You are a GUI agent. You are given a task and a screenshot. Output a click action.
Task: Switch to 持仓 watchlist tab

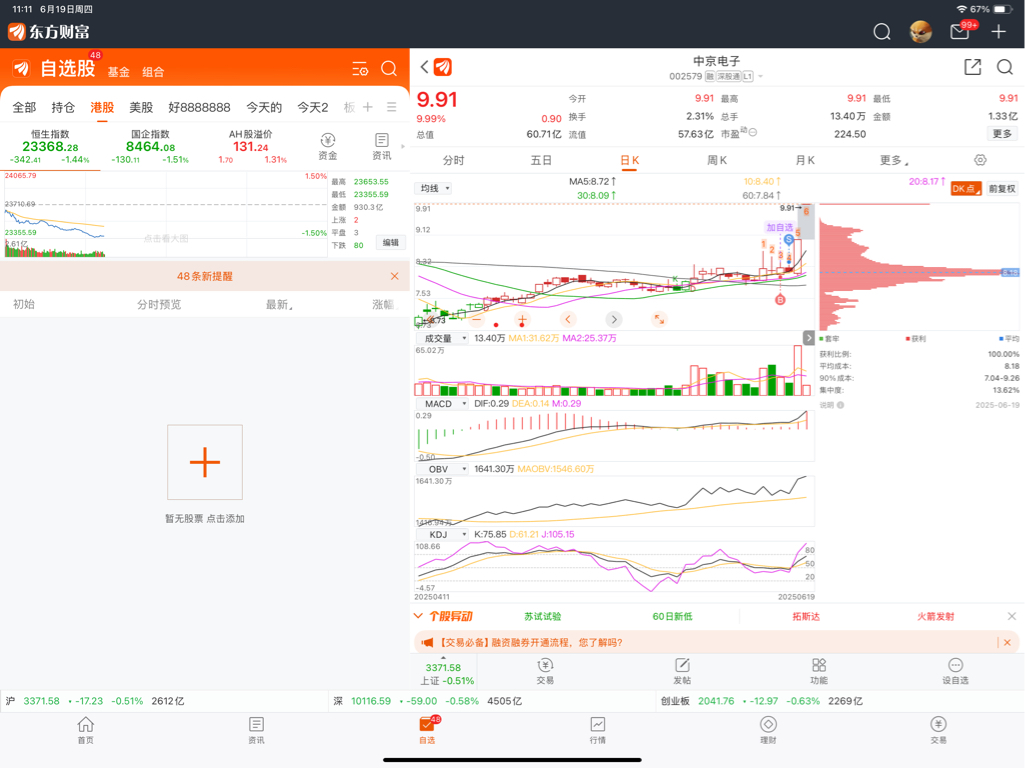(x=63, y=107)
